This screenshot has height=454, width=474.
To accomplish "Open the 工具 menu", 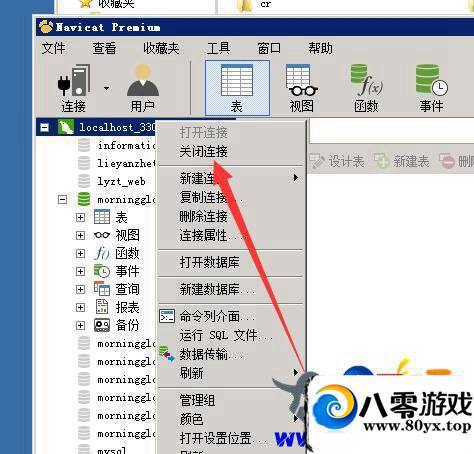I will pyautogui.click(x=218, y=48).
